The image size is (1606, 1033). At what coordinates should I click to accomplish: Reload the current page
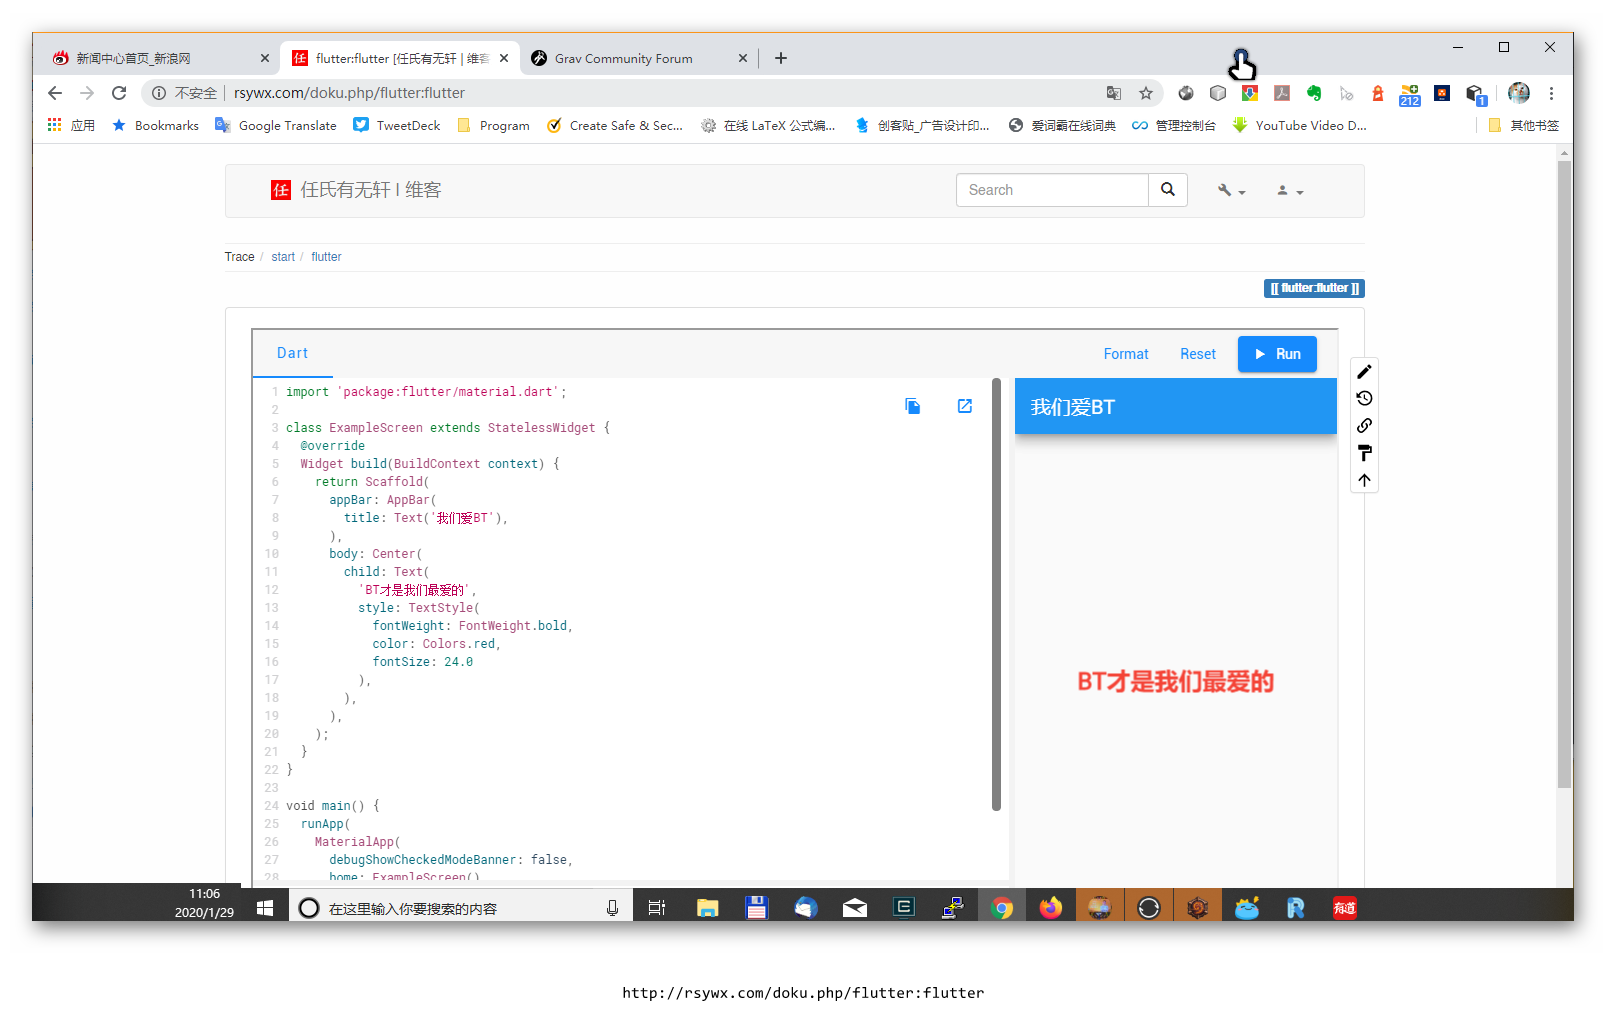coord(119,93)
